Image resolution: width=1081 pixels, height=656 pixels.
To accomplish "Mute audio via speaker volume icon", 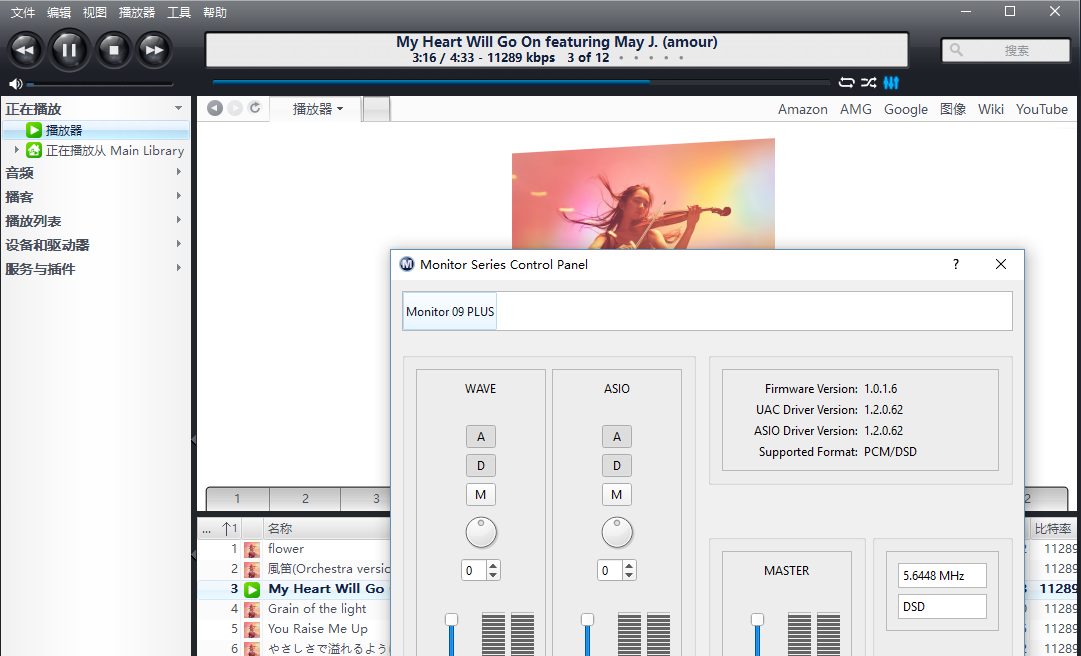I will tap(15, 84).
